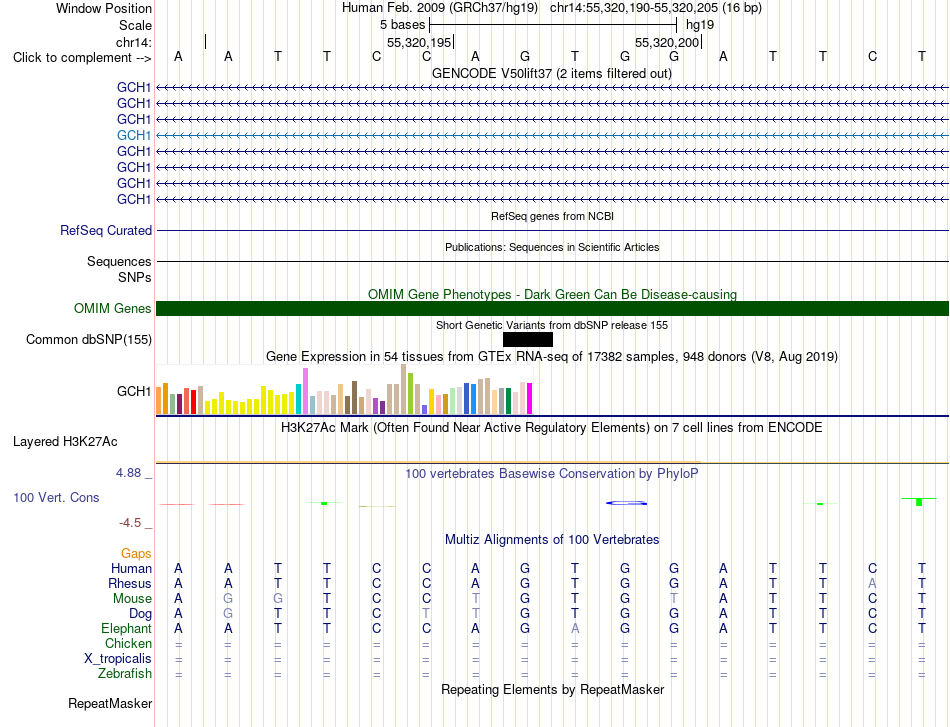
Task: Click the SNPs track label
Action: tap(135, 277)
